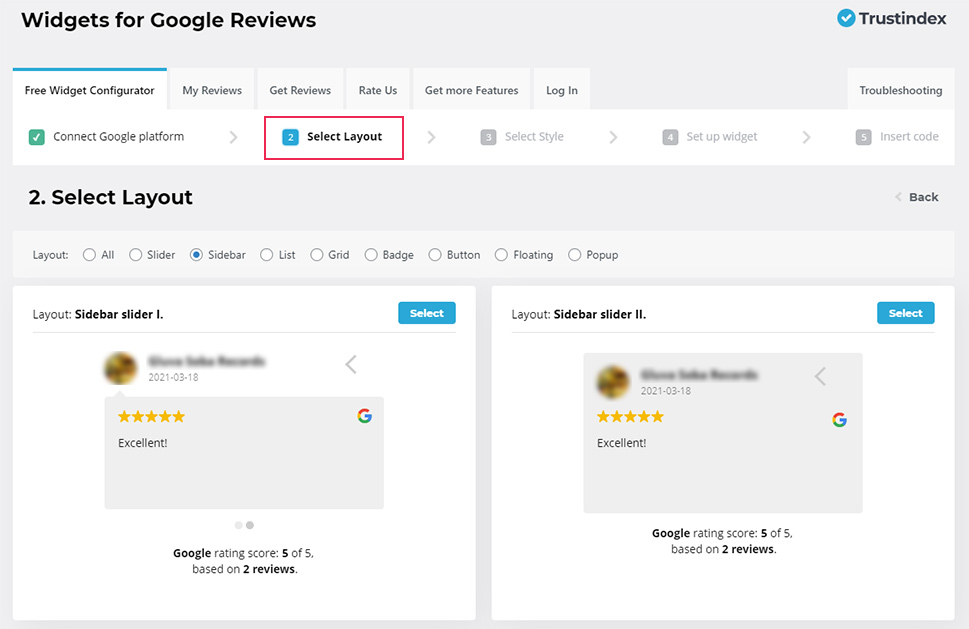969x629 pixels.
Task: Select the Slider layout radio button
Action: (135, 255)
